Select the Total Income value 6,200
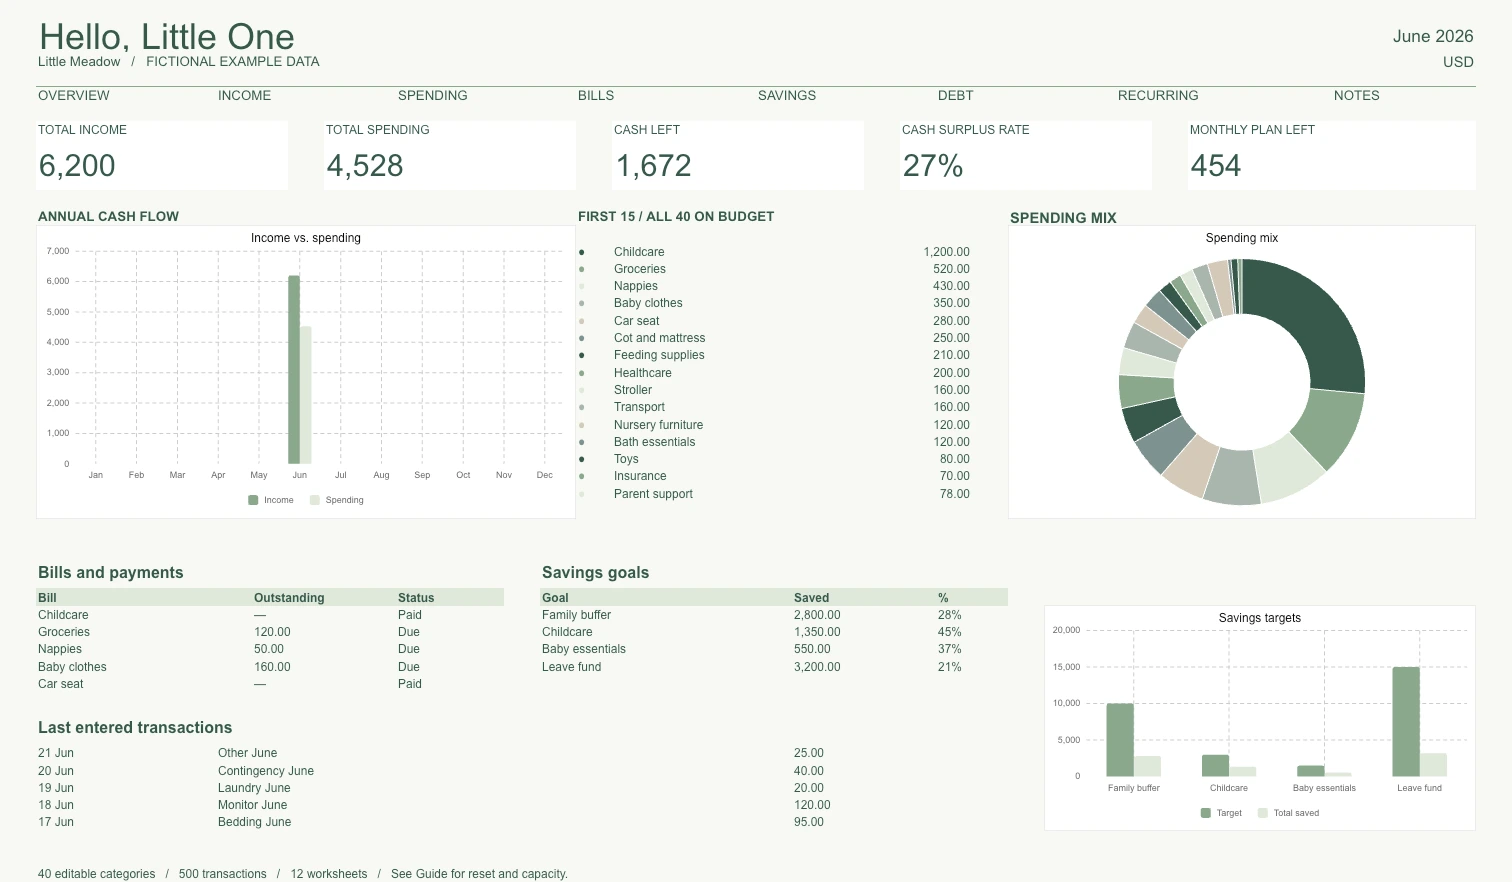The image size is (1512, 882). click(x=77, y=166)
